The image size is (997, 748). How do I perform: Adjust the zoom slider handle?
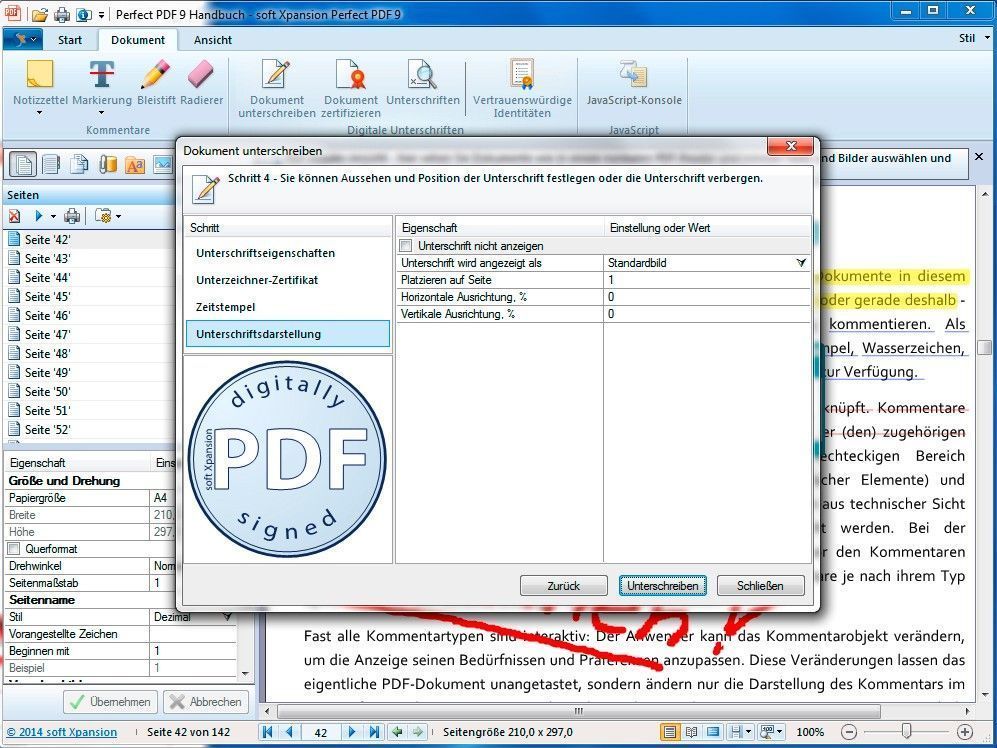907,731
